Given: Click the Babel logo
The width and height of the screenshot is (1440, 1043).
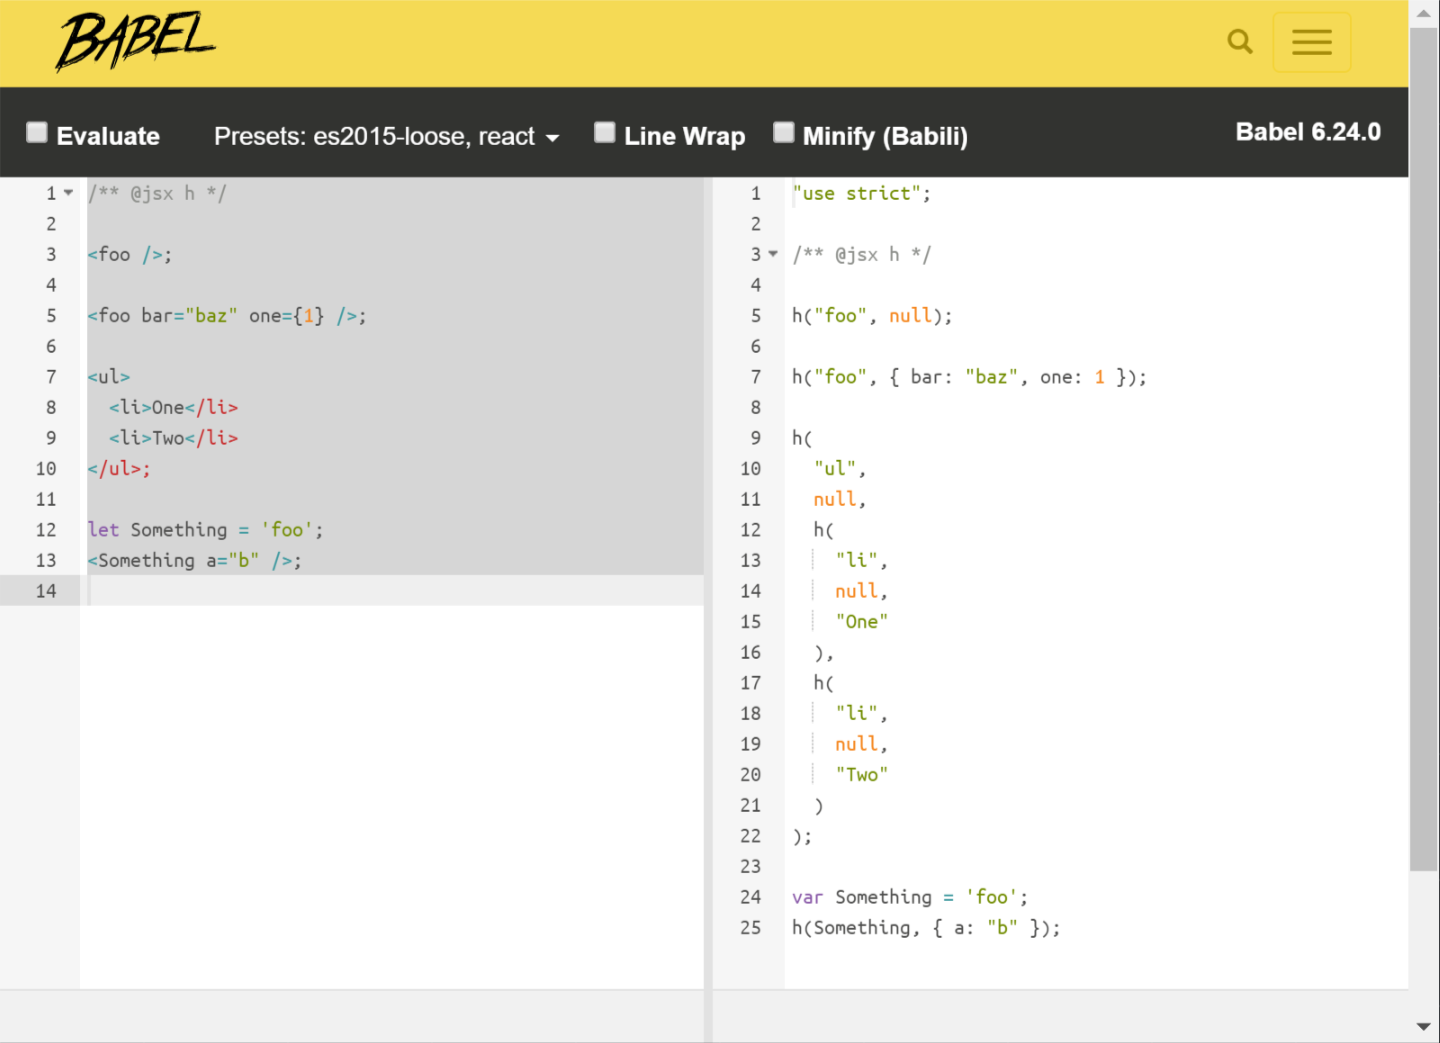Looking at the screenshot, I should click(x=135, y=42).
